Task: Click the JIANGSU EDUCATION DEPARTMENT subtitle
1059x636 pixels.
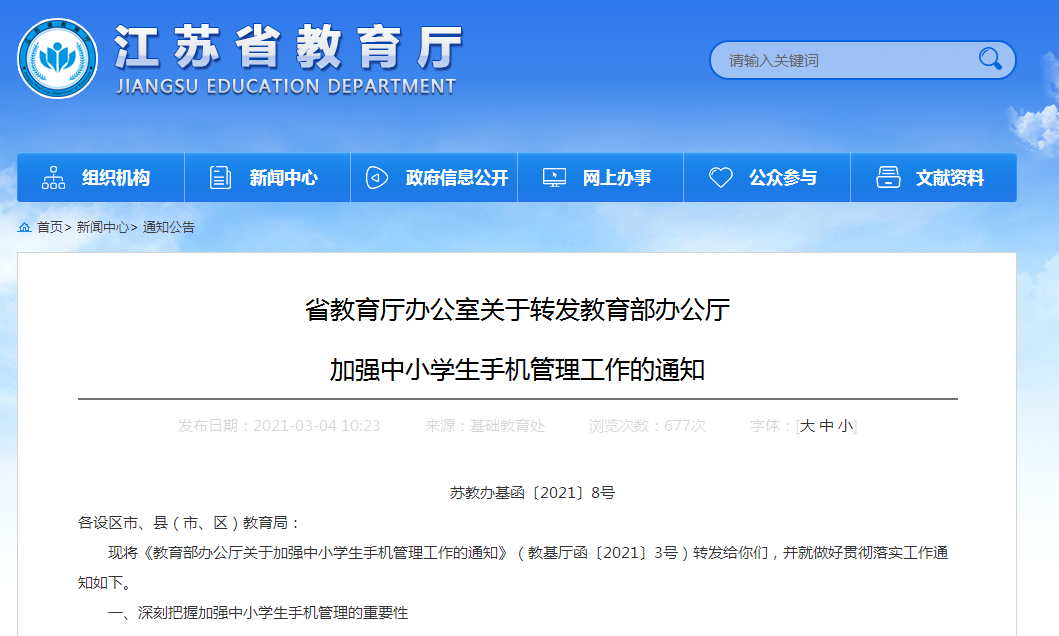Action: click(x=286, y=86)
